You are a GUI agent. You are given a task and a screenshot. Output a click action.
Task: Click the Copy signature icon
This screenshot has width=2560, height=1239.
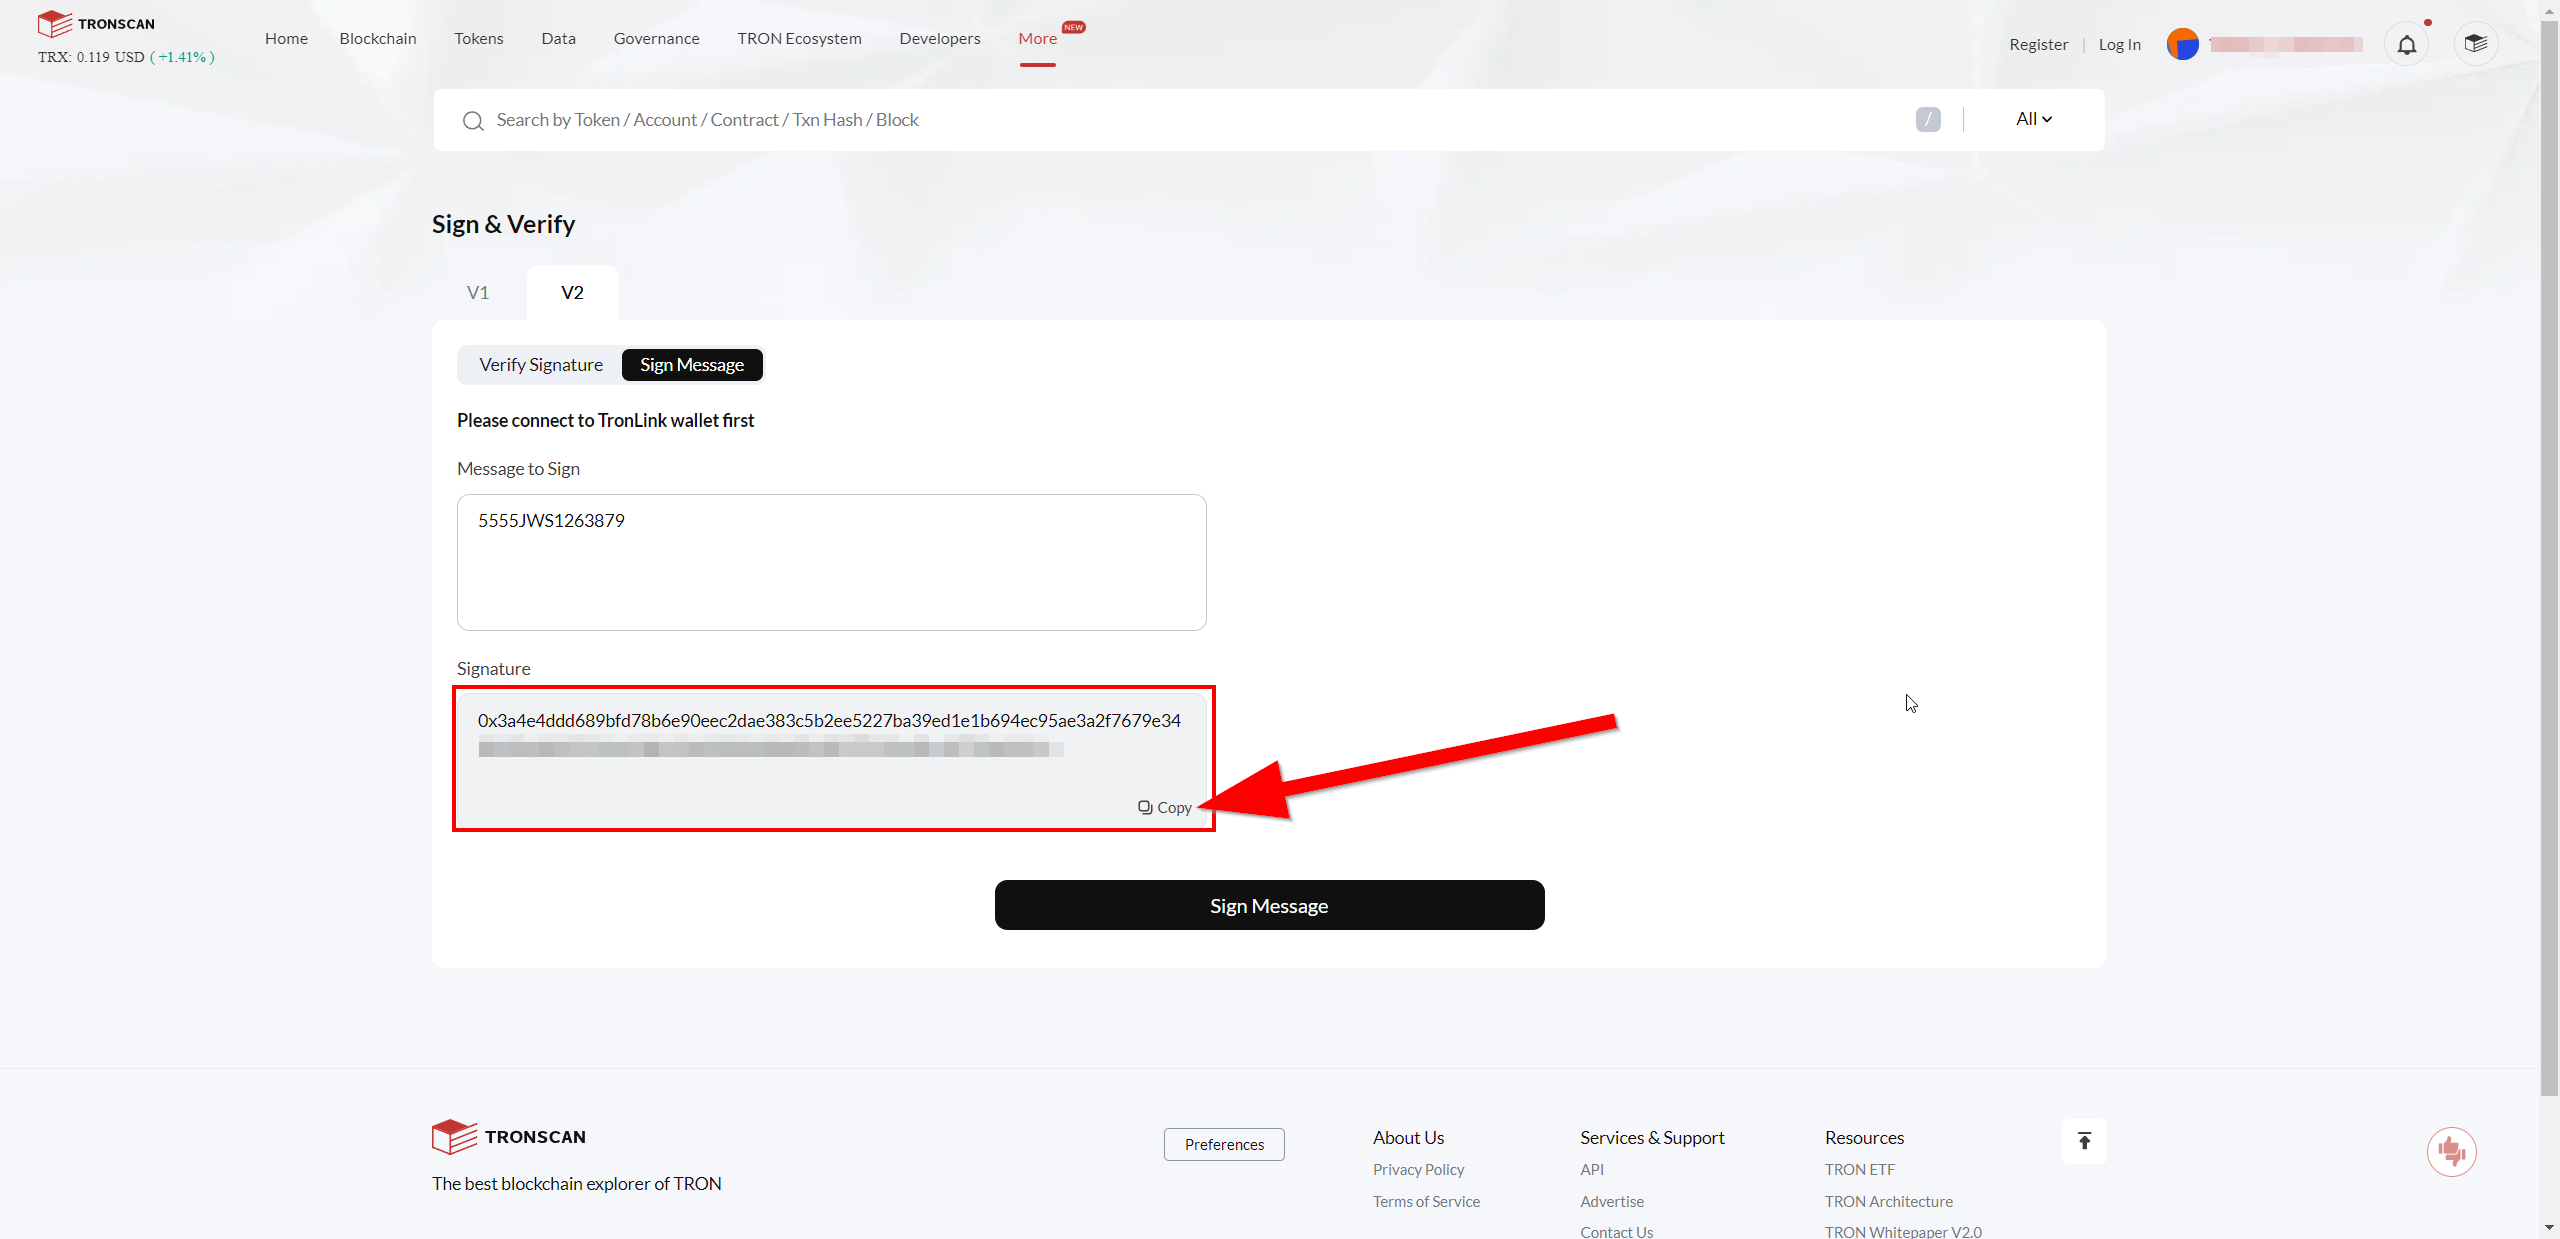[1145, 807]
